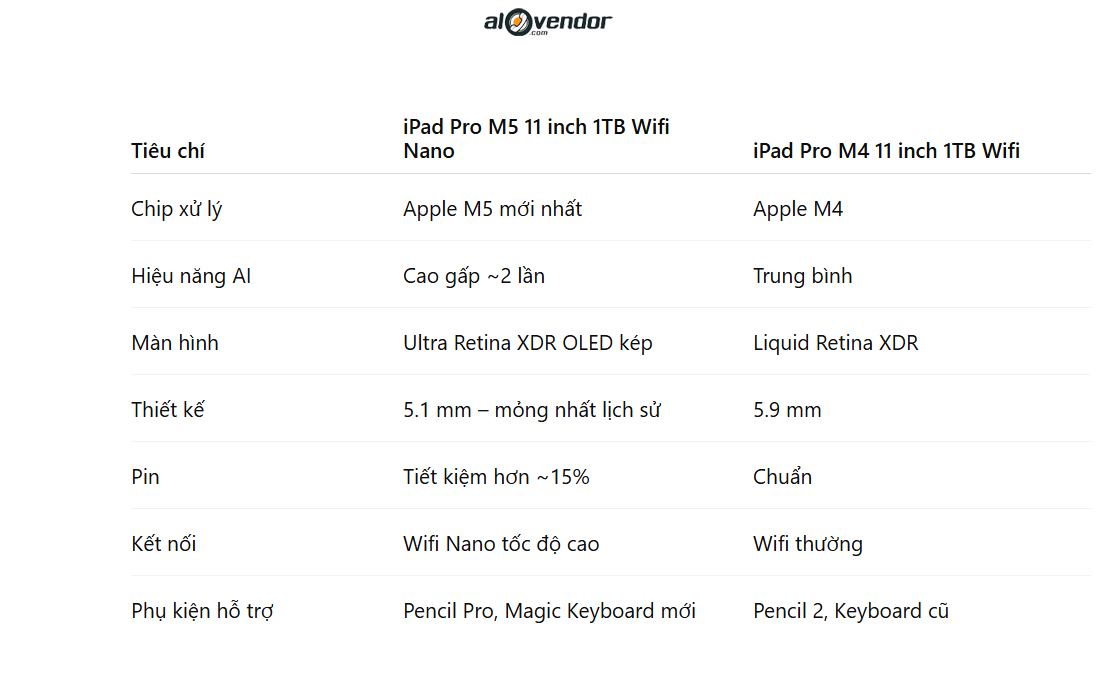
Task: Click the "5.9 mm" cell
Action: 787,410
